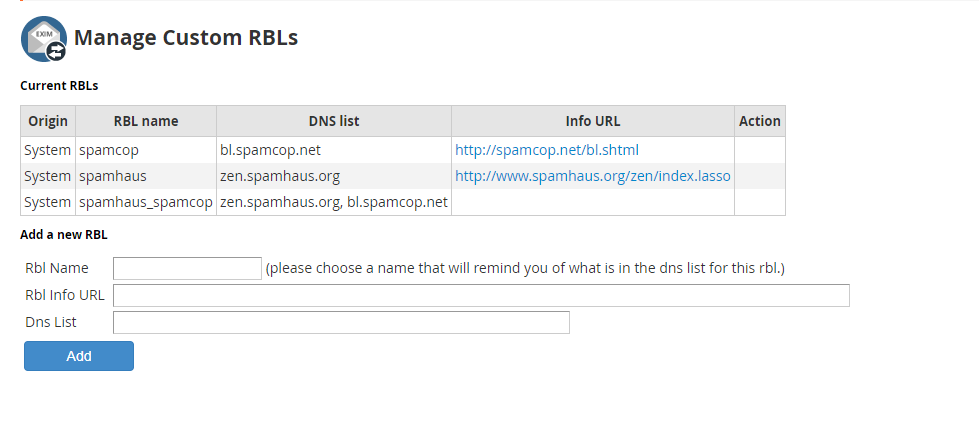
Task: Click the Manage Custom RBLs page heading
Action: (186, 38)
